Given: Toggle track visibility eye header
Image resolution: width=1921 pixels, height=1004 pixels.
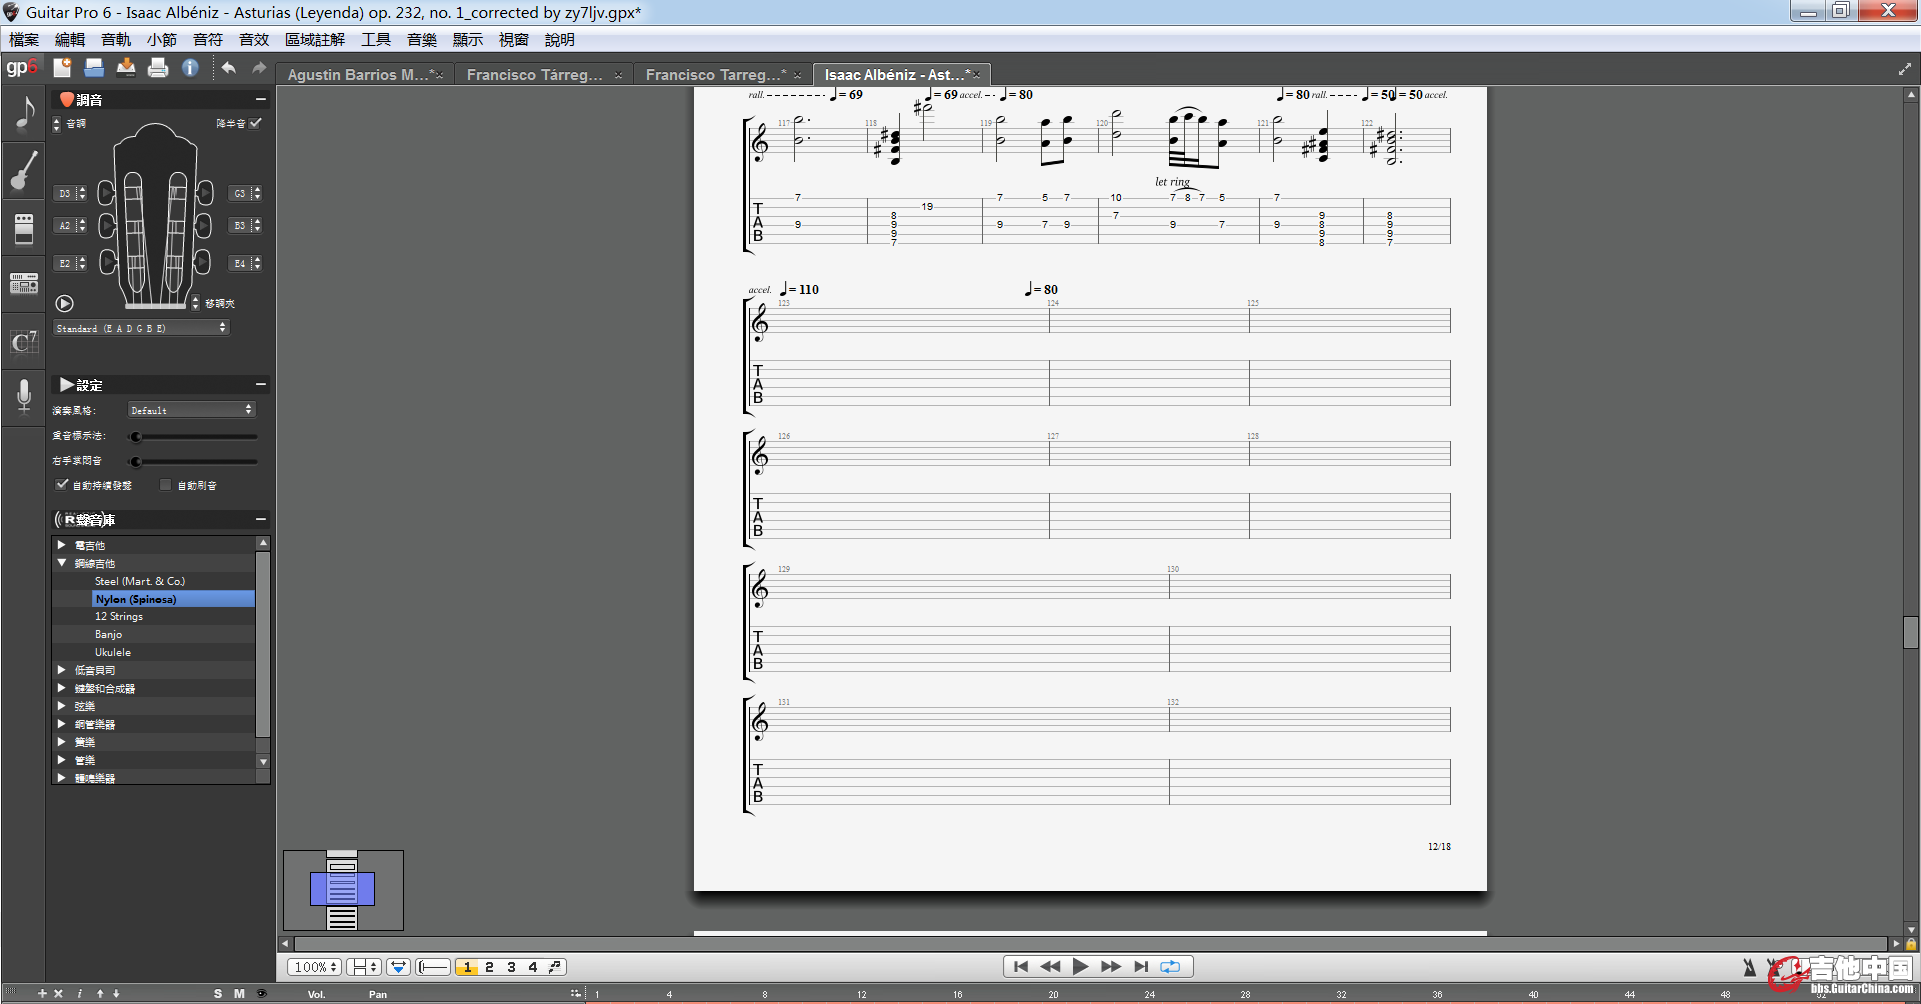Looking at the screenshot, I should 262,993.
